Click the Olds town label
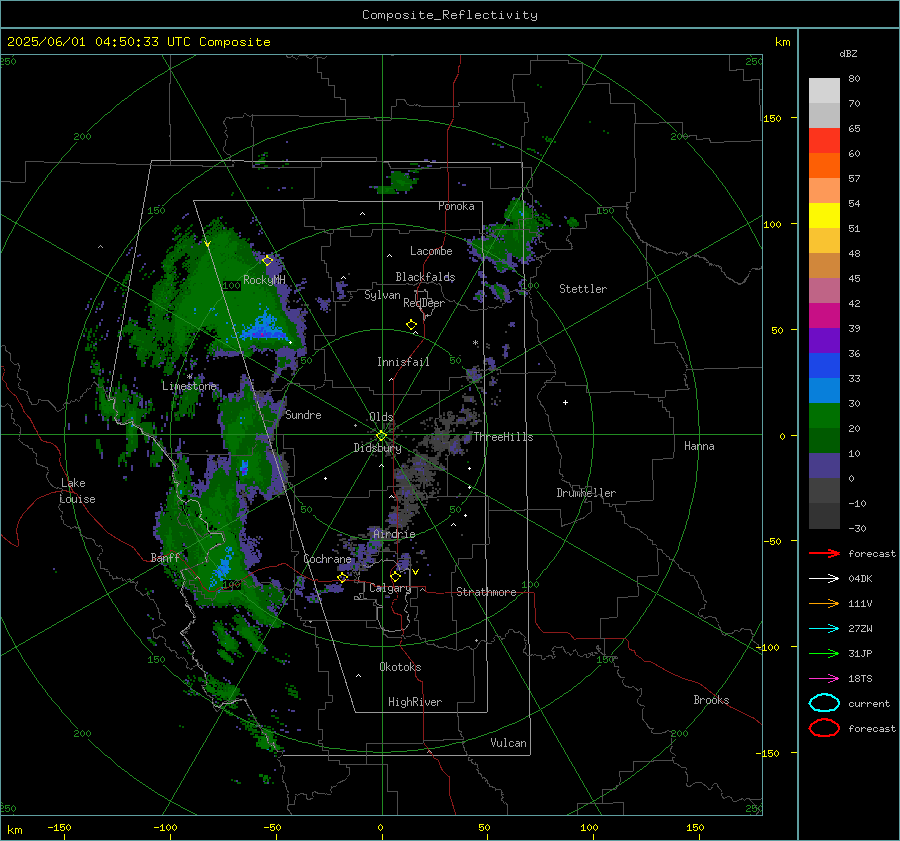The image size is (900, 841). pos(381,417)
